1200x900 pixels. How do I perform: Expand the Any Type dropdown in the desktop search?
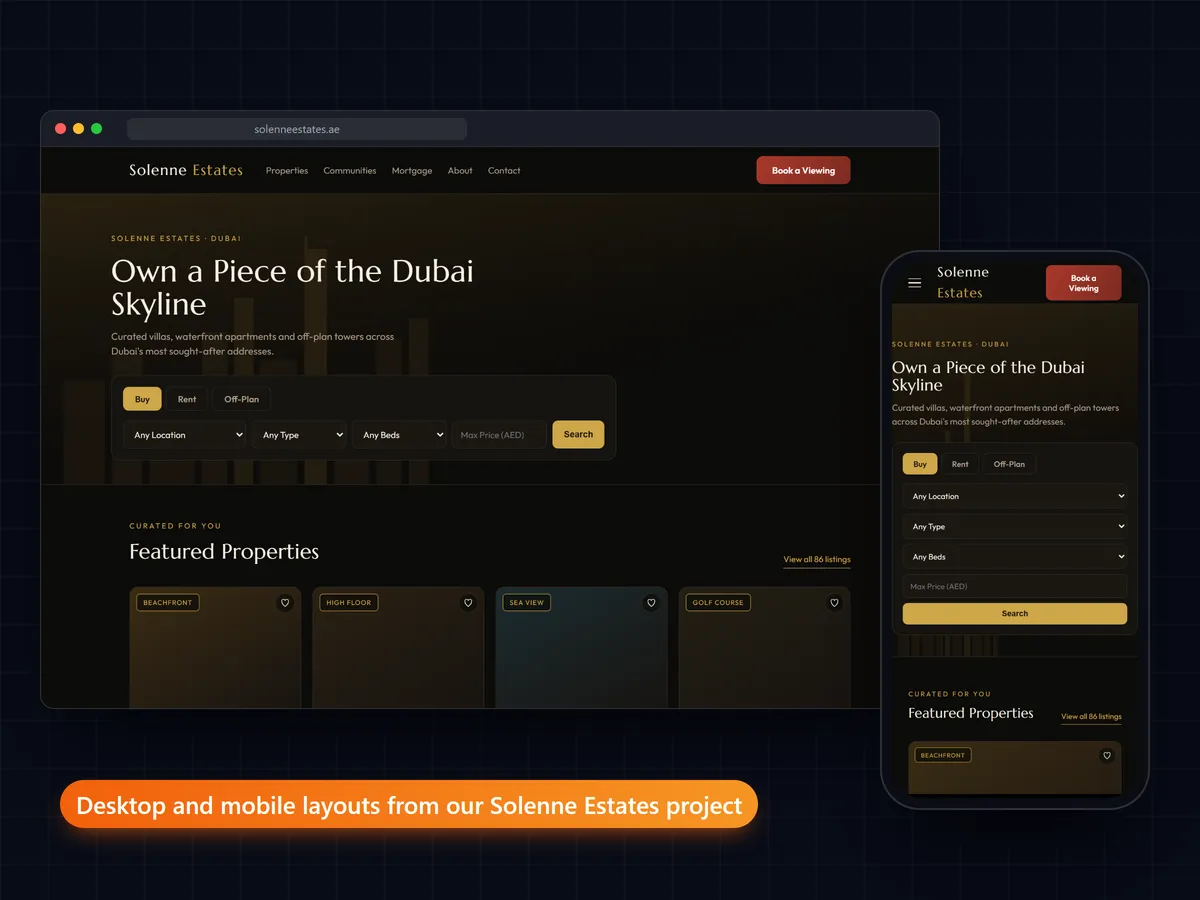point(299,435)
